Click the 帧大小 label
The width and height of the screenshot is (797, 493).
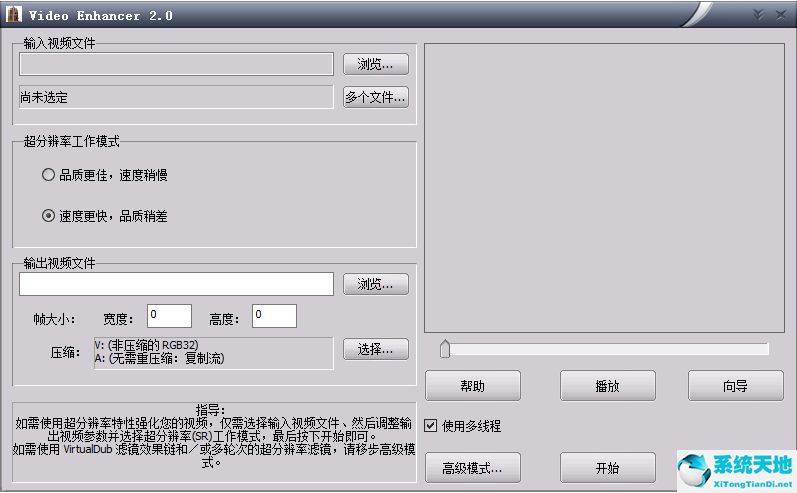click(54, 319)
